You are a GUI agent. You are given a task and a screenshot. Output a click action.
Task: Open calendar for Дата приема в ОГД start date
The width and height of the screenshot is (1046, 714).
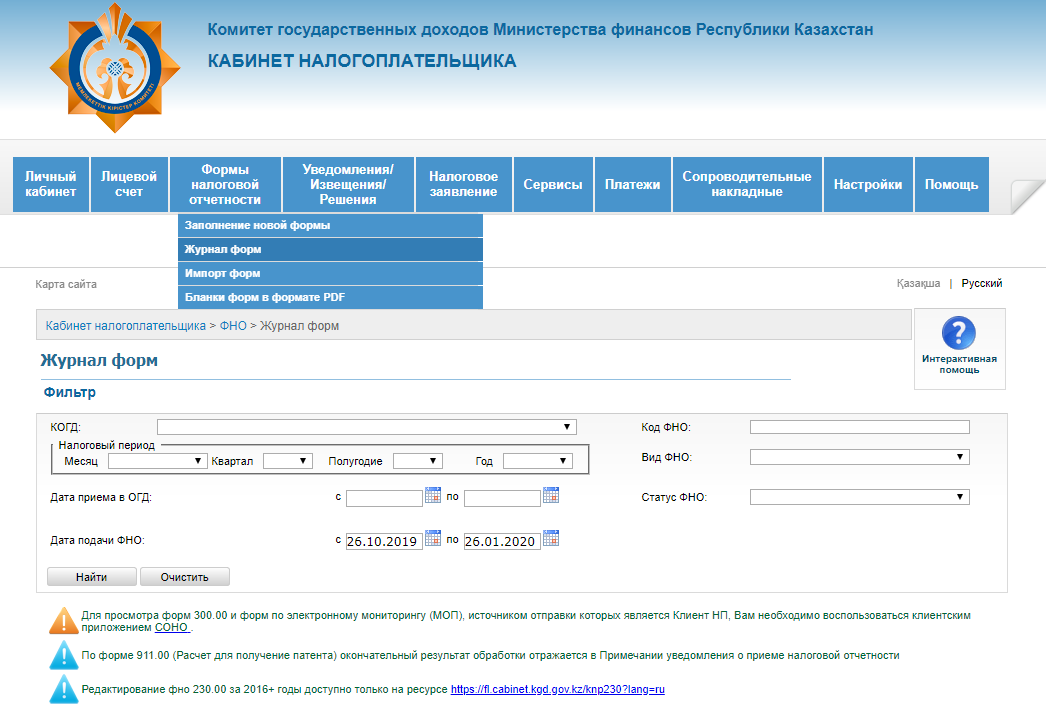point(433,496)
